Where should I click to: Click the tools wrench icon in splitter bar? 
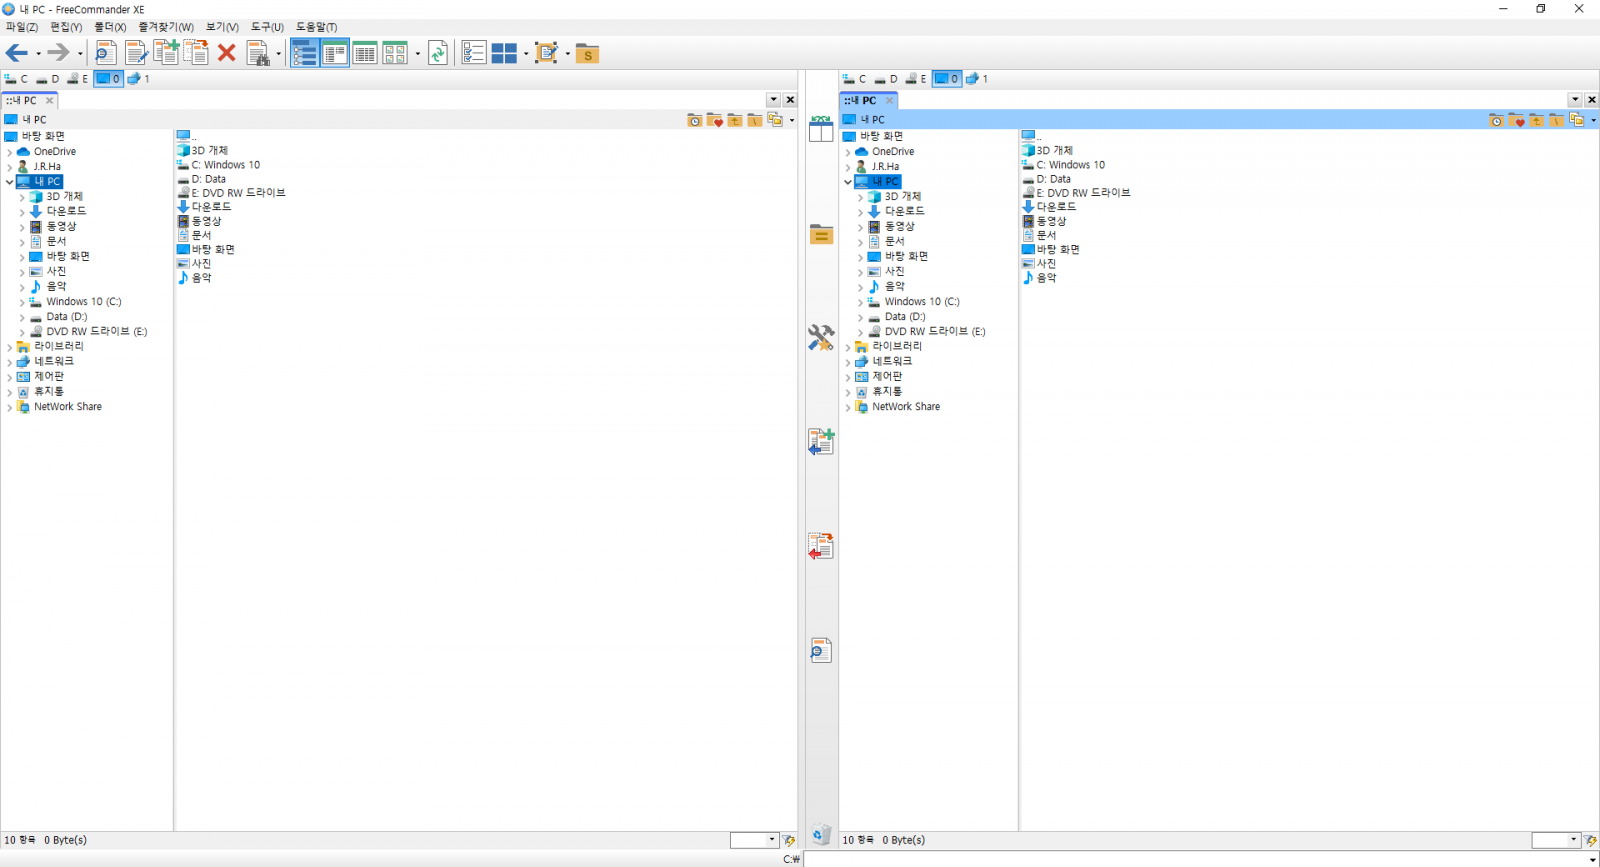(x=821, y=338)
